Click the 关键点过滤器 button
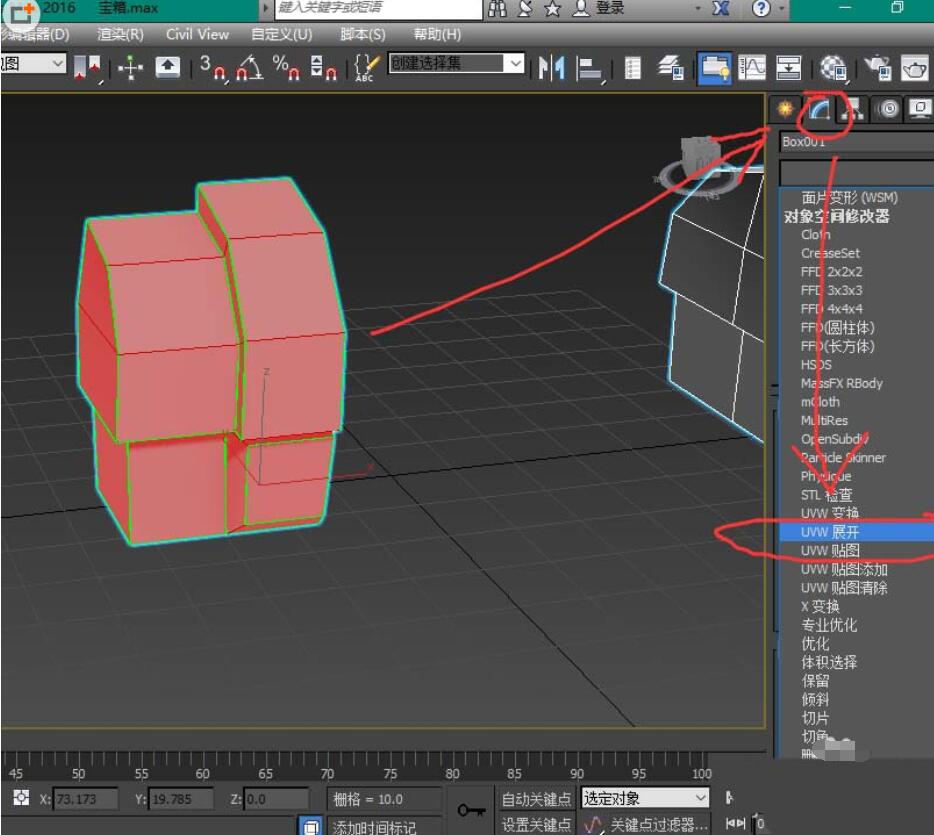This screenshot has width=934, height=835. coord(648,825)
